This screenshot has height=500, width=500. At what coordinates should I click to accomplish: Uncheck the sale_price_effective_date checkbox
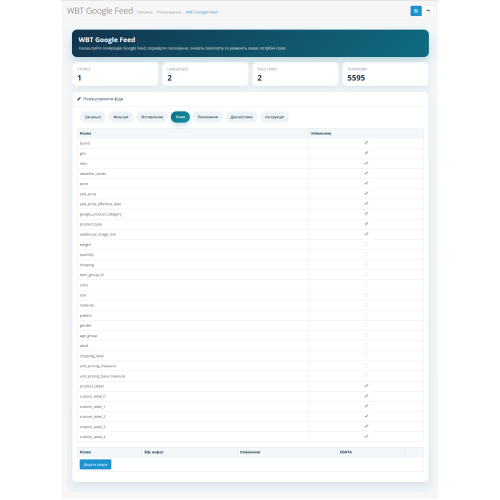coord(366,203)
